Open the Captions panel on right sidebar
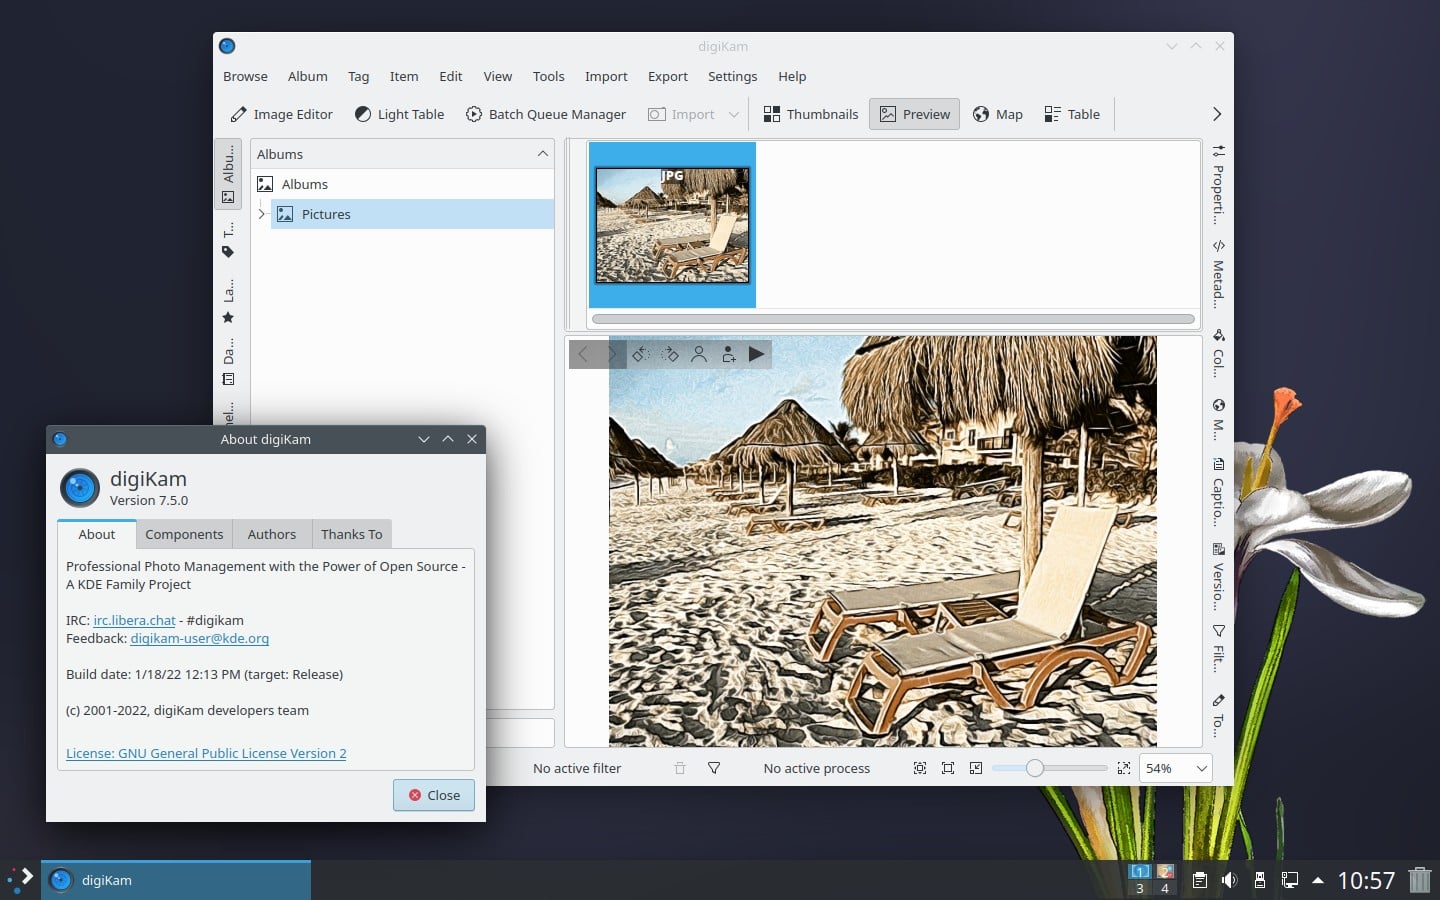 click(x=1216, y=490)
